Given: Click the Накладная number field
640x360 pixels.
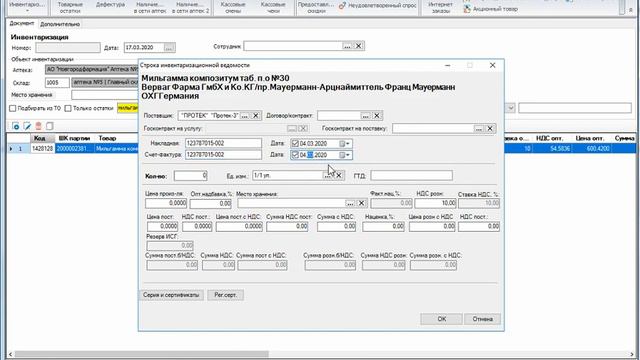Looking at the screenshot, I should [223, 144].
